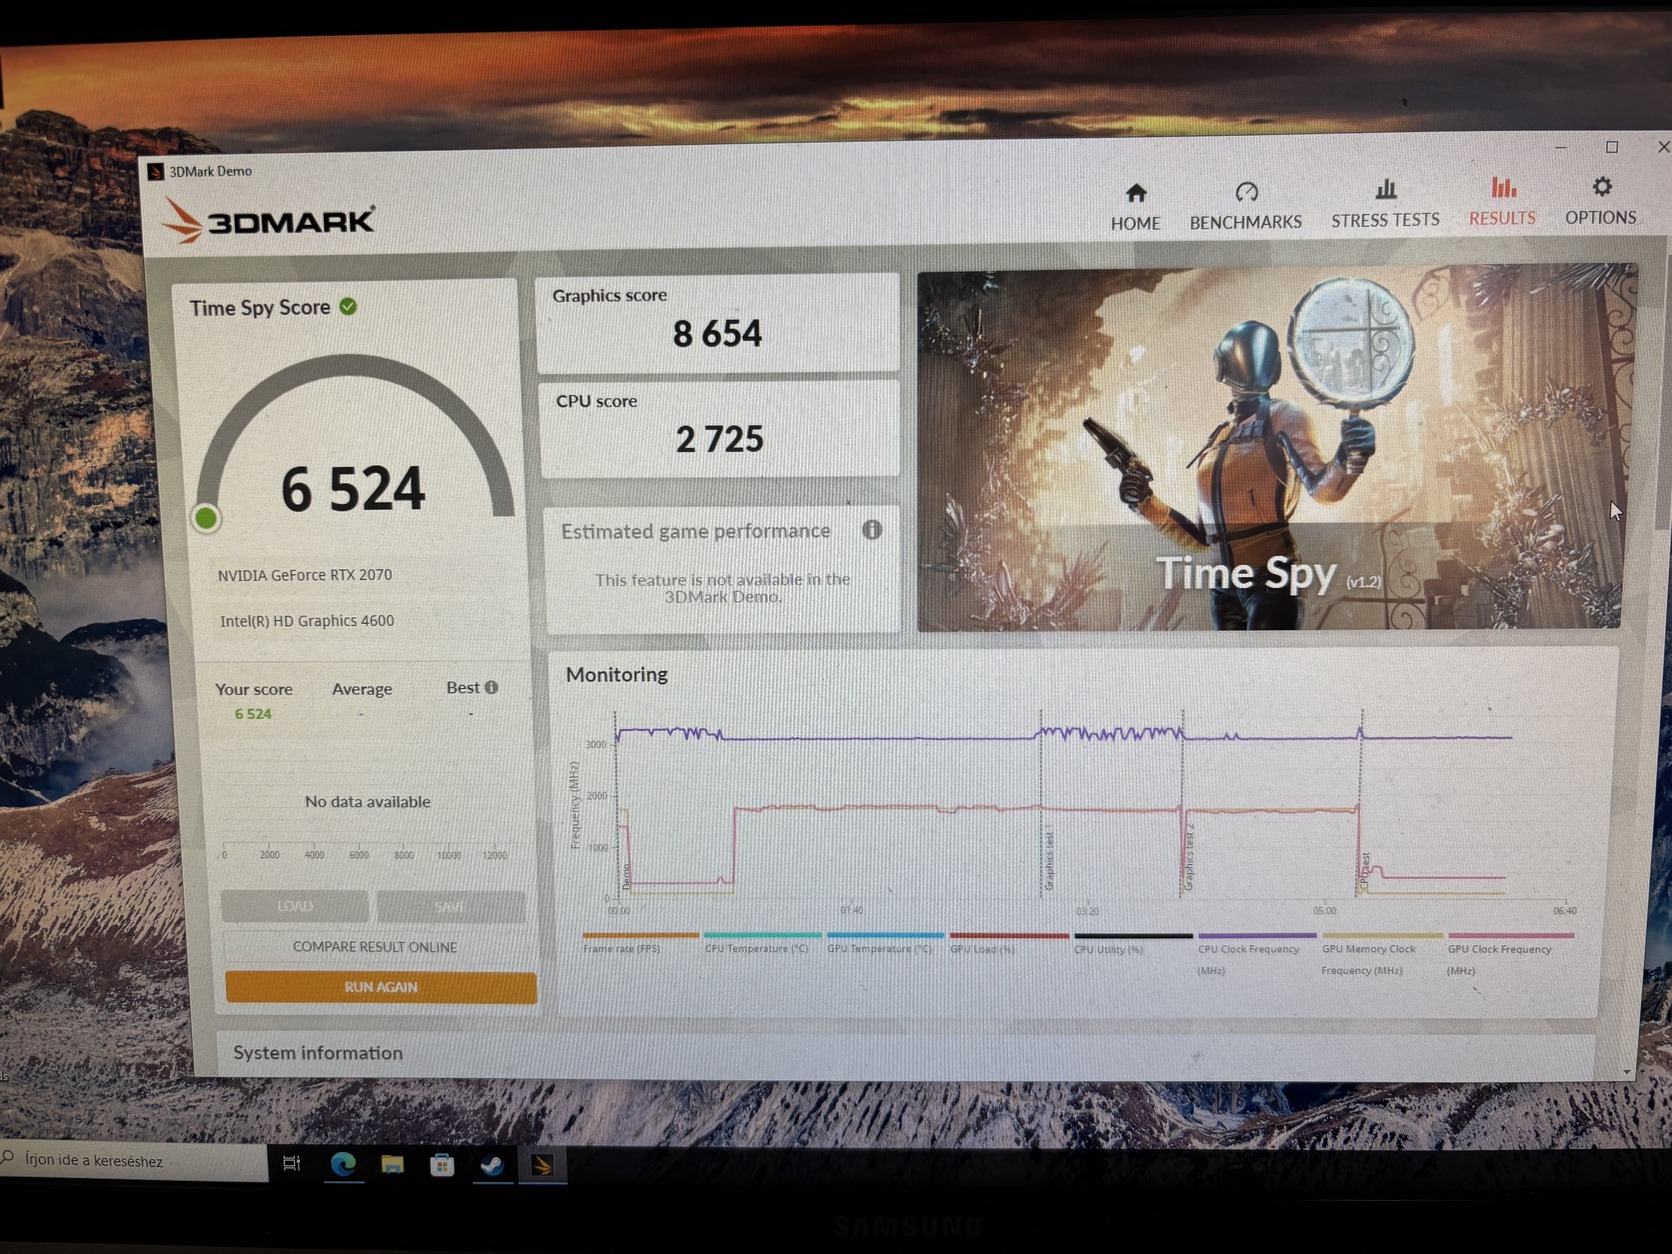The width and height of the screenshot is (1672, 1254).
Task: Click the green validation check beside Time Spy Score
Action: coord(348,306)
